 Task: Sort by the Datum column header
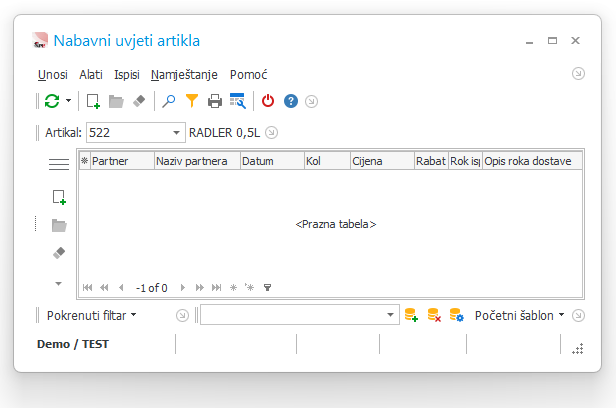pyautogui.click(x=272, y=161)
